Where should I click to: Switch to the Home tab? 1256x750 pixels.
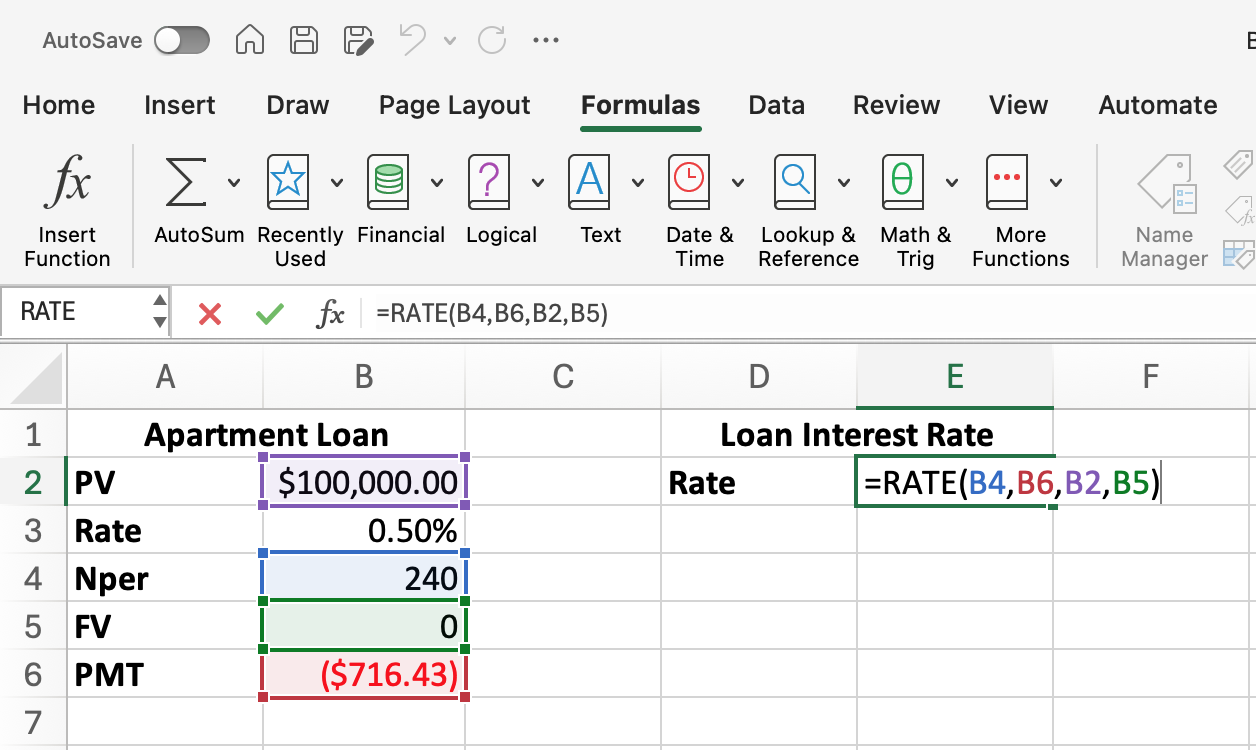[x=59, y=105]
